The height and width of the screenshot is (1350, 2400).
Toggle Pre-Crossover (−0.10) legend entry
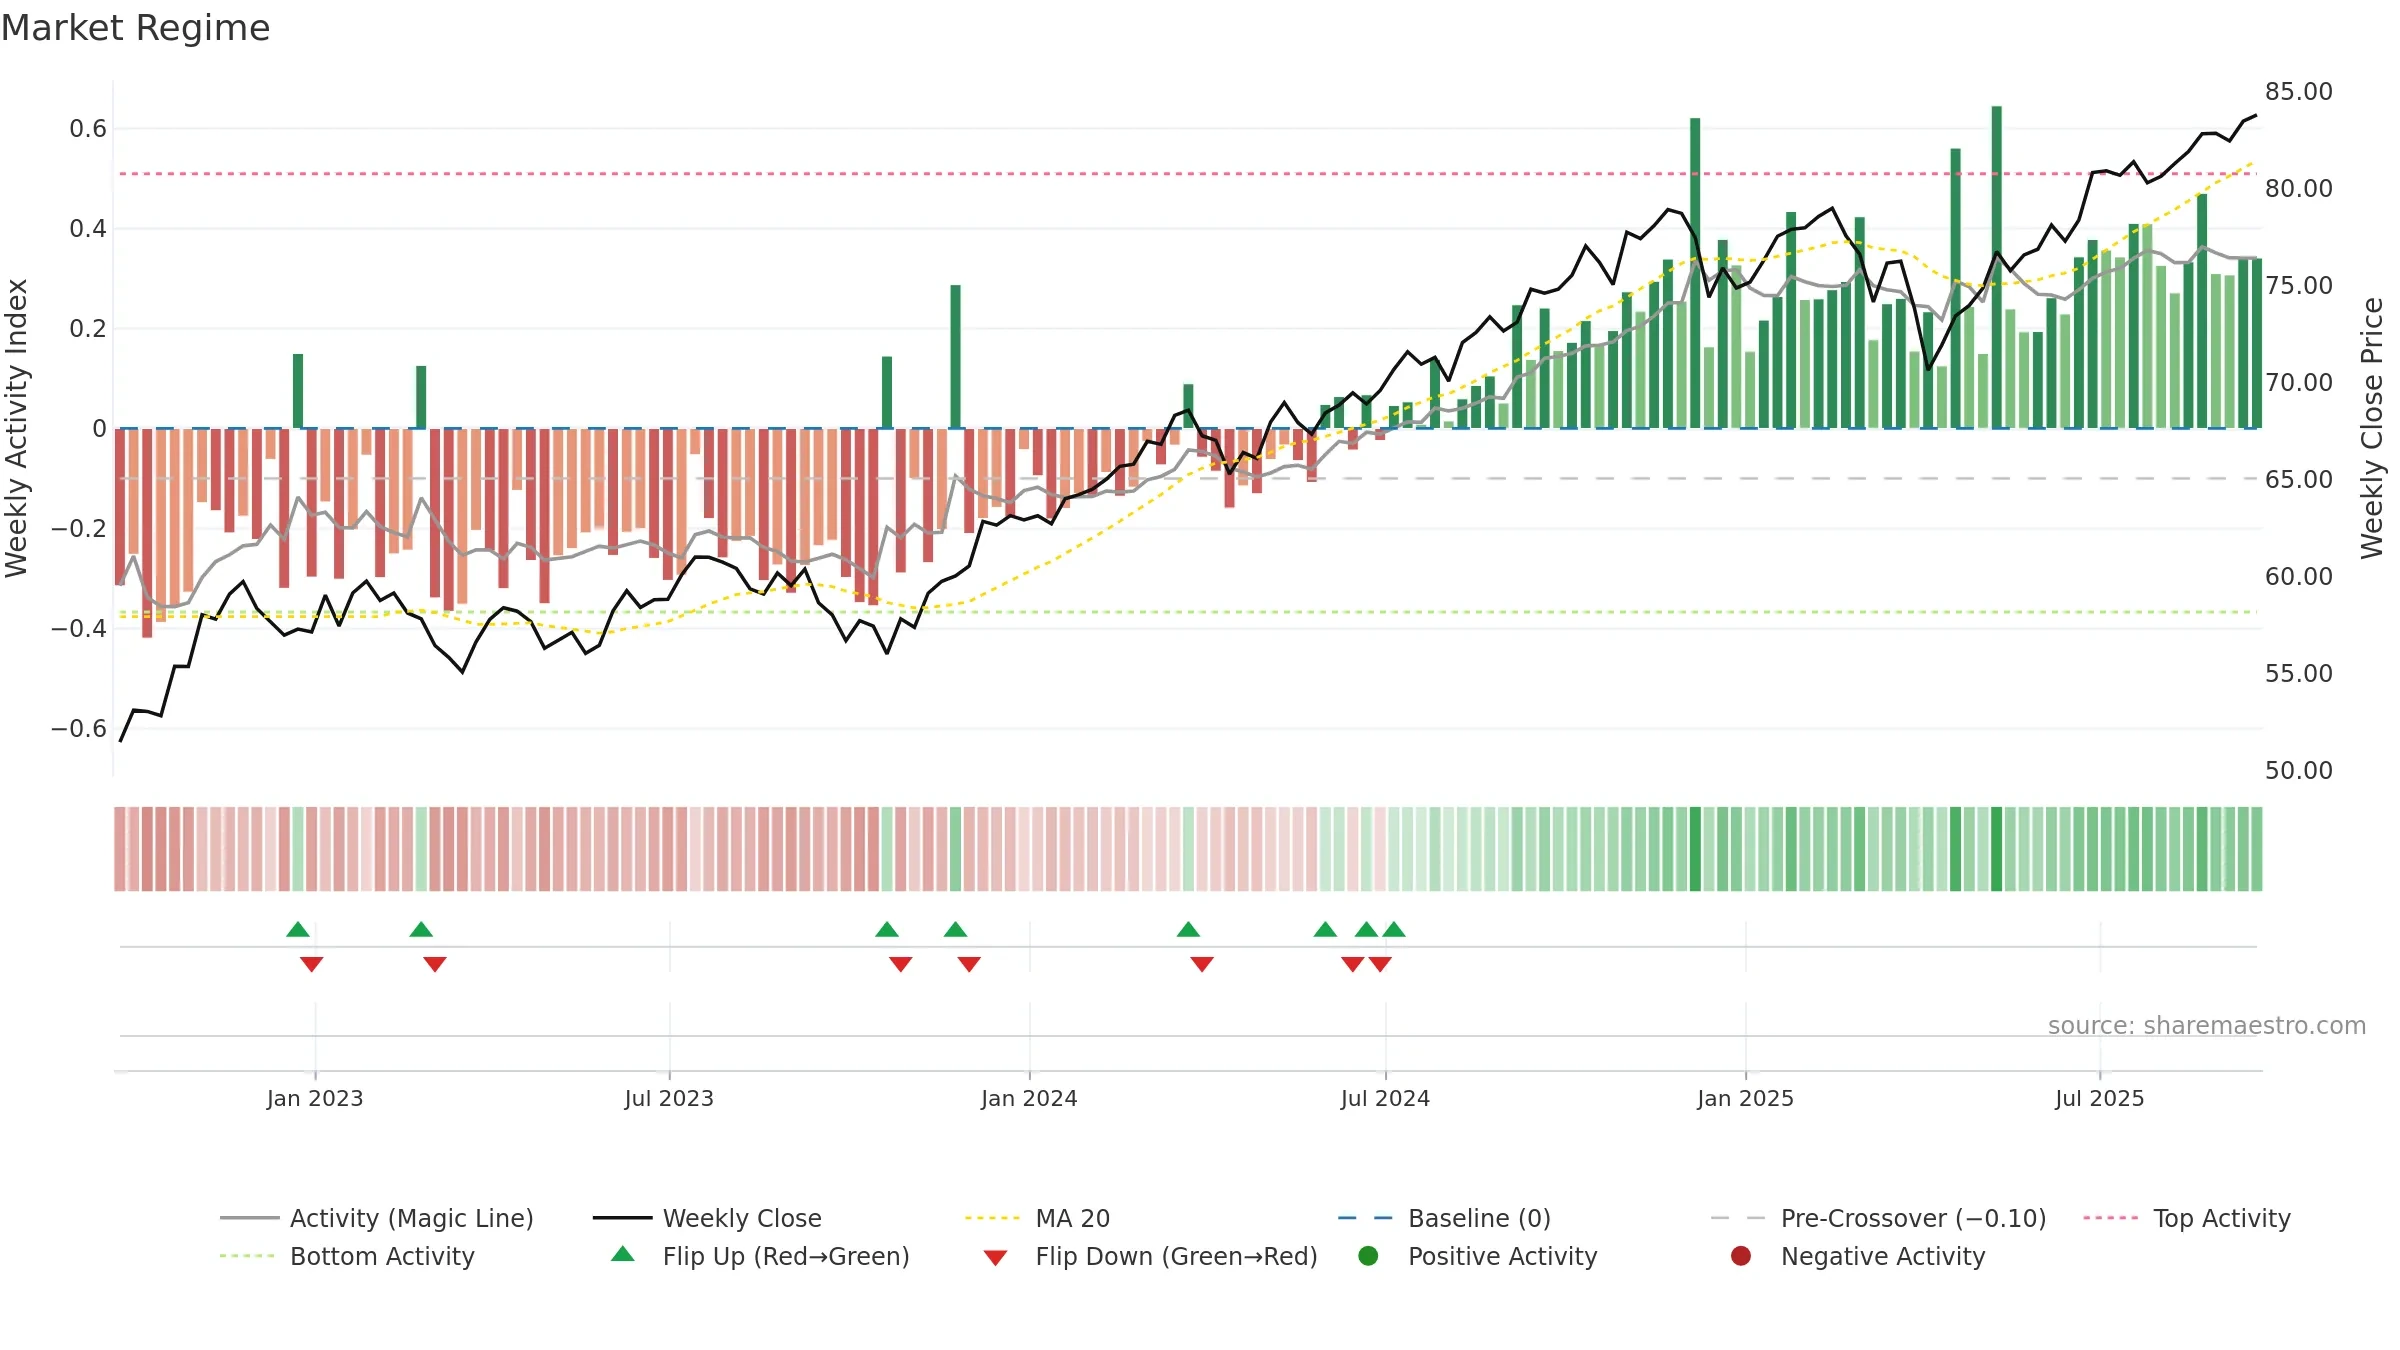click(1878, 1218)
